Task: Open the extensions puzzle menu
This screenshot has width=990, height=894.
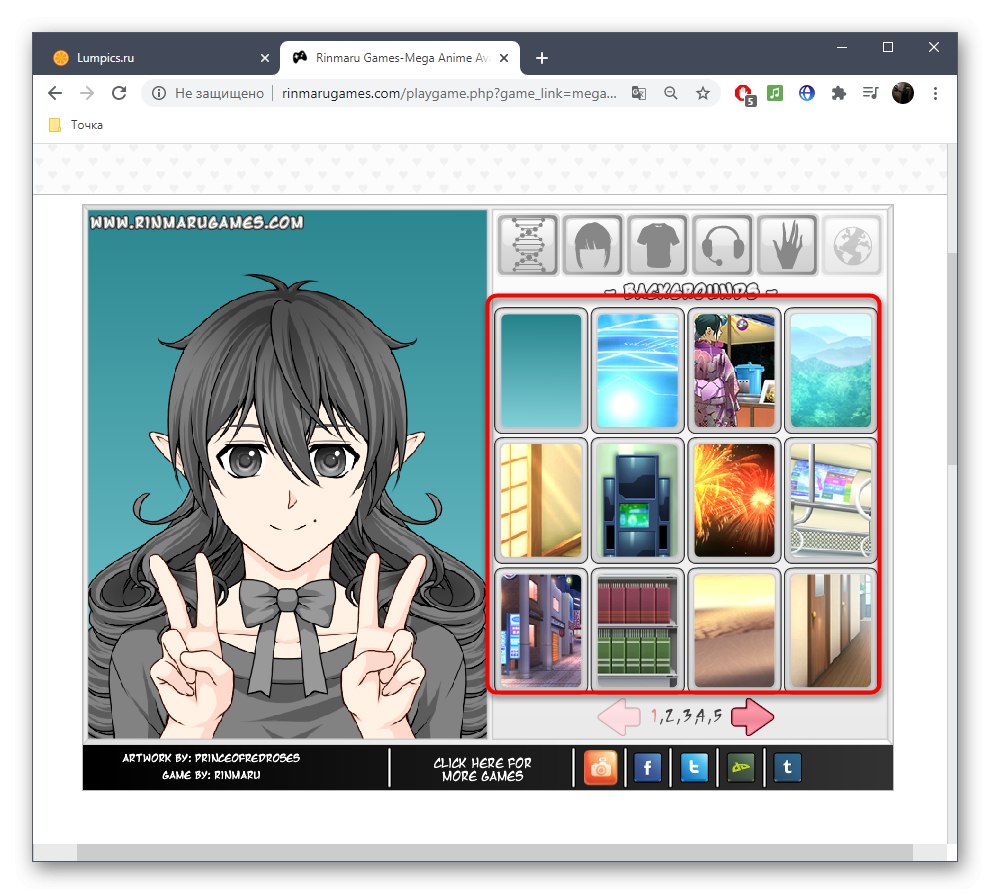Action: click(838, 93)
